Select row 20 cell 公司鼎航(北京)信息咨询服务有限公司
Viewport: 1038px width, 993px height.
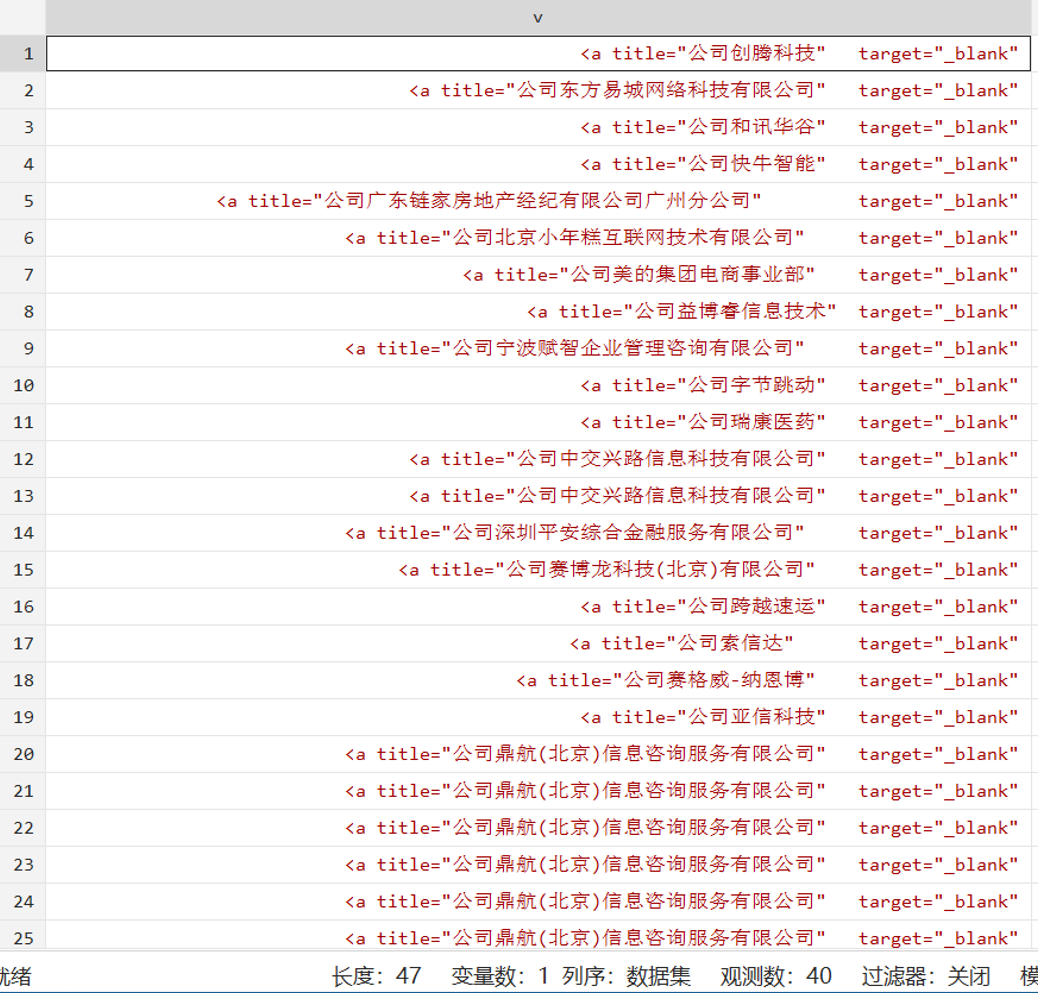[x=538, y=754]
